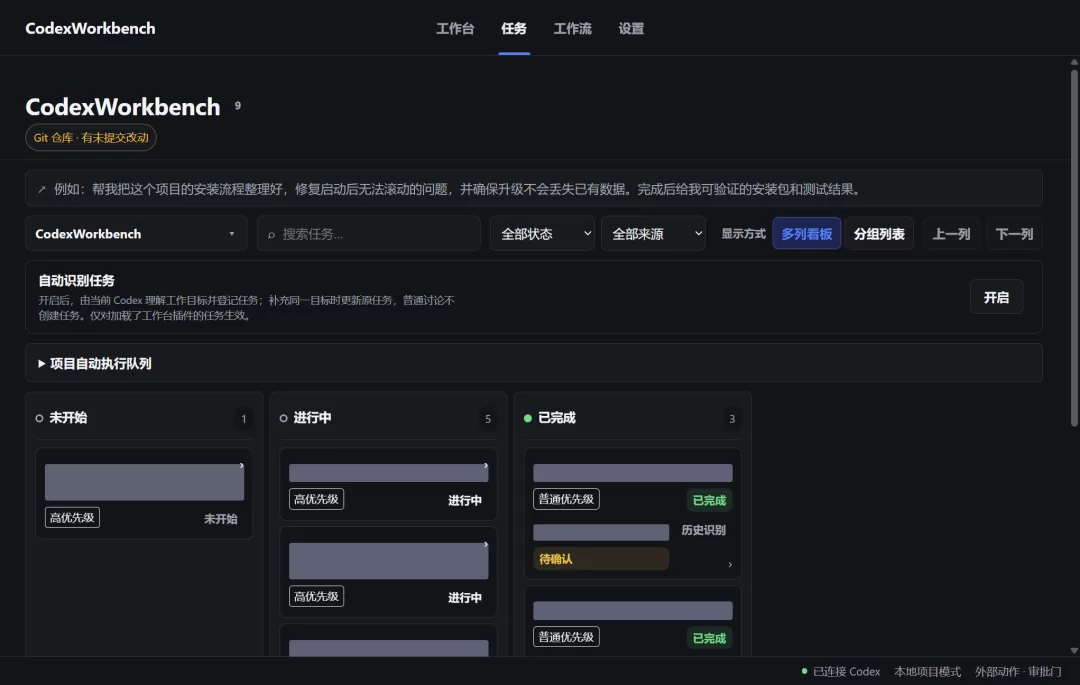Screen dimensions: 1080x685
Task: Click 高优先级 tag on second 进行中 card
Action: click(316, 596)
